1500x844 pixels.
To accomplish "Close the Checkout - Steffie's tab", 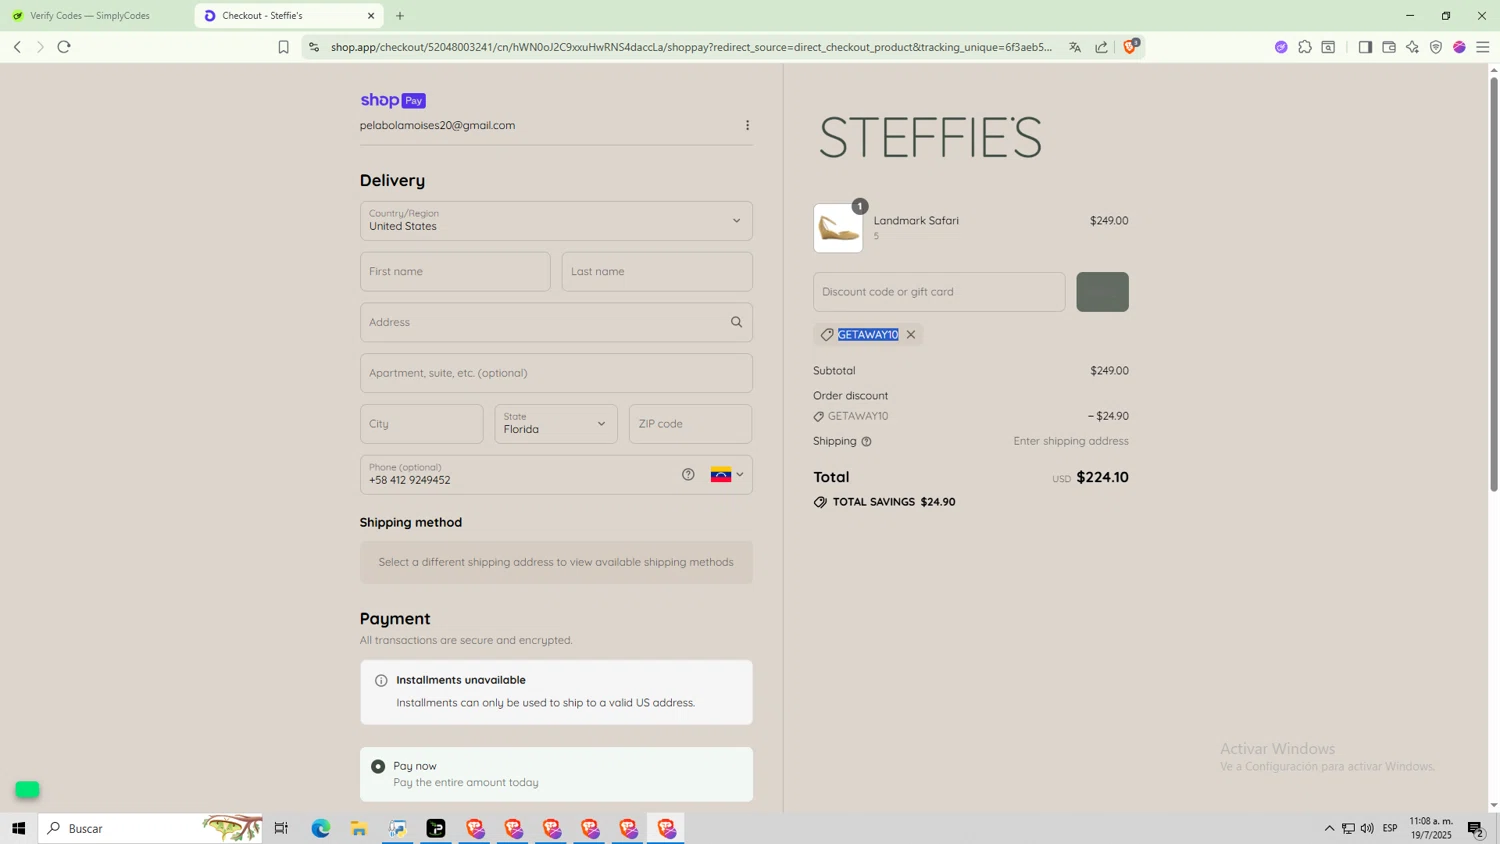I will click(x=371, y=16).
